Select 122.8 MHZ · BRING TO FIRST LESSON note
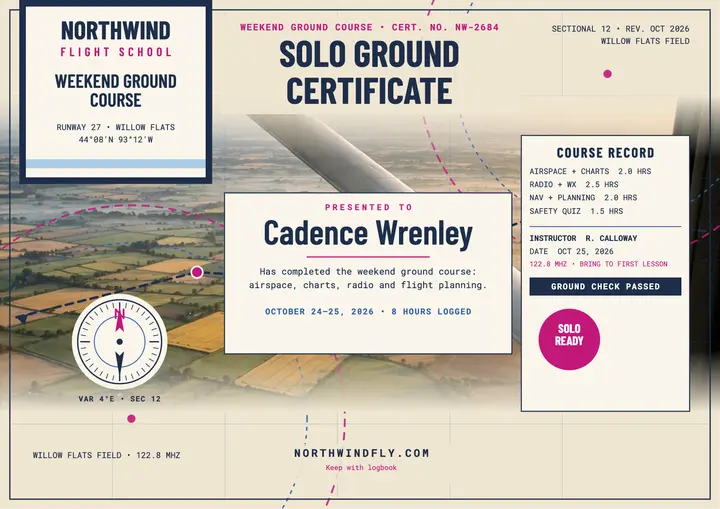 tap(598, 264)
